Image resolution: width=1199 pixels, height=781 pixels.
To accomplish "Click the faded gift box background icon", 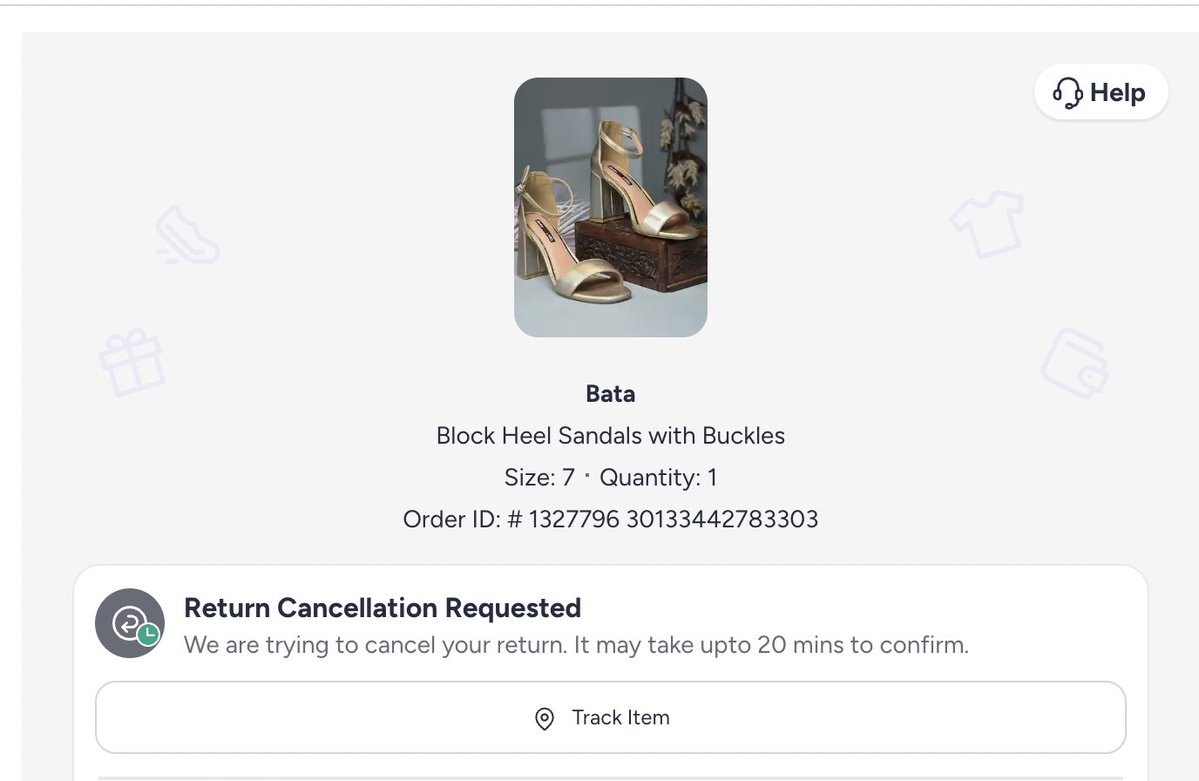I will click(132, 362).
